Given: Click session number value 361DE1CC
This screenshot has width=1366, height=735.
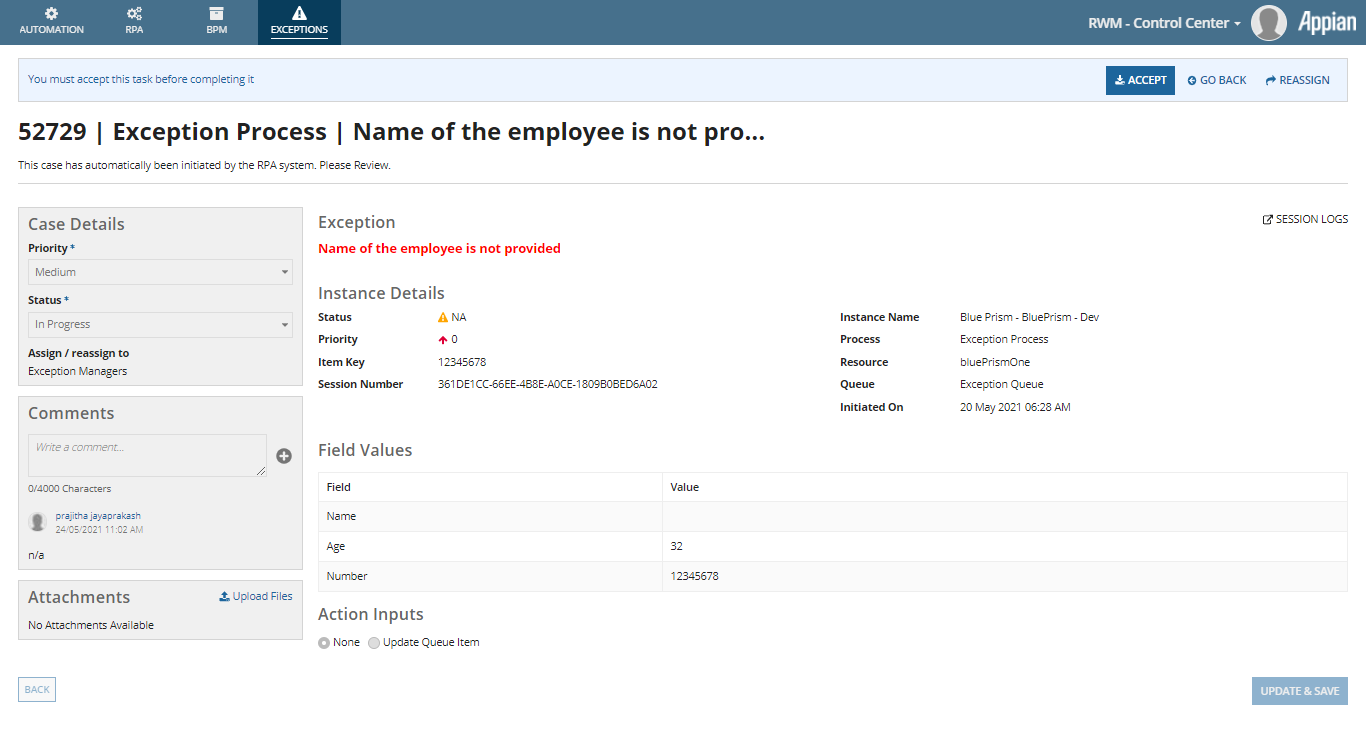Looking at the screenshot, I should pyautogui.click(x=547, y=384).
